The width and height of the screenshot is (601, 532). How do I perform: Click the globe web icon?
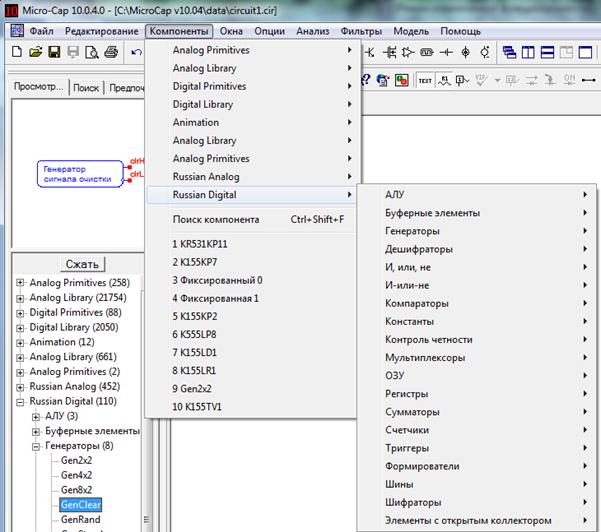[x=383, y=80]
